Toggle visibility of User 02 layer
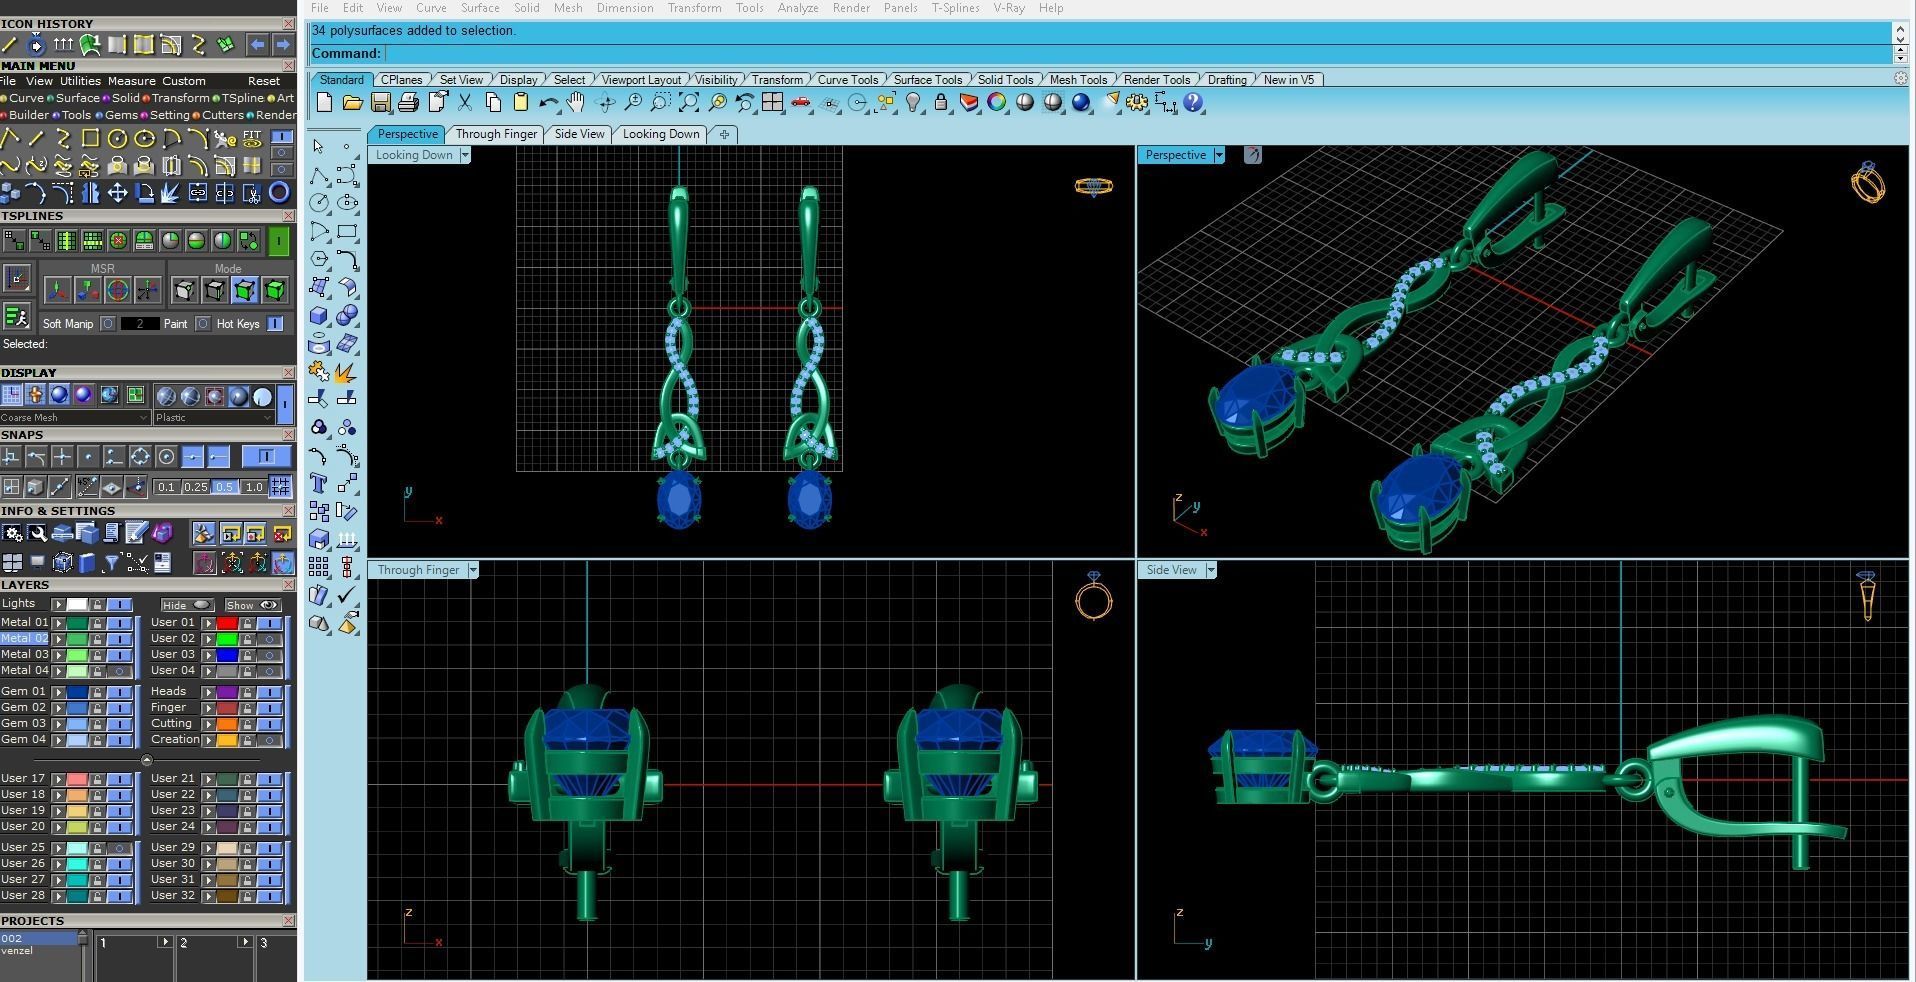Screen dimensions: 1916x982 tap(270, 639)
